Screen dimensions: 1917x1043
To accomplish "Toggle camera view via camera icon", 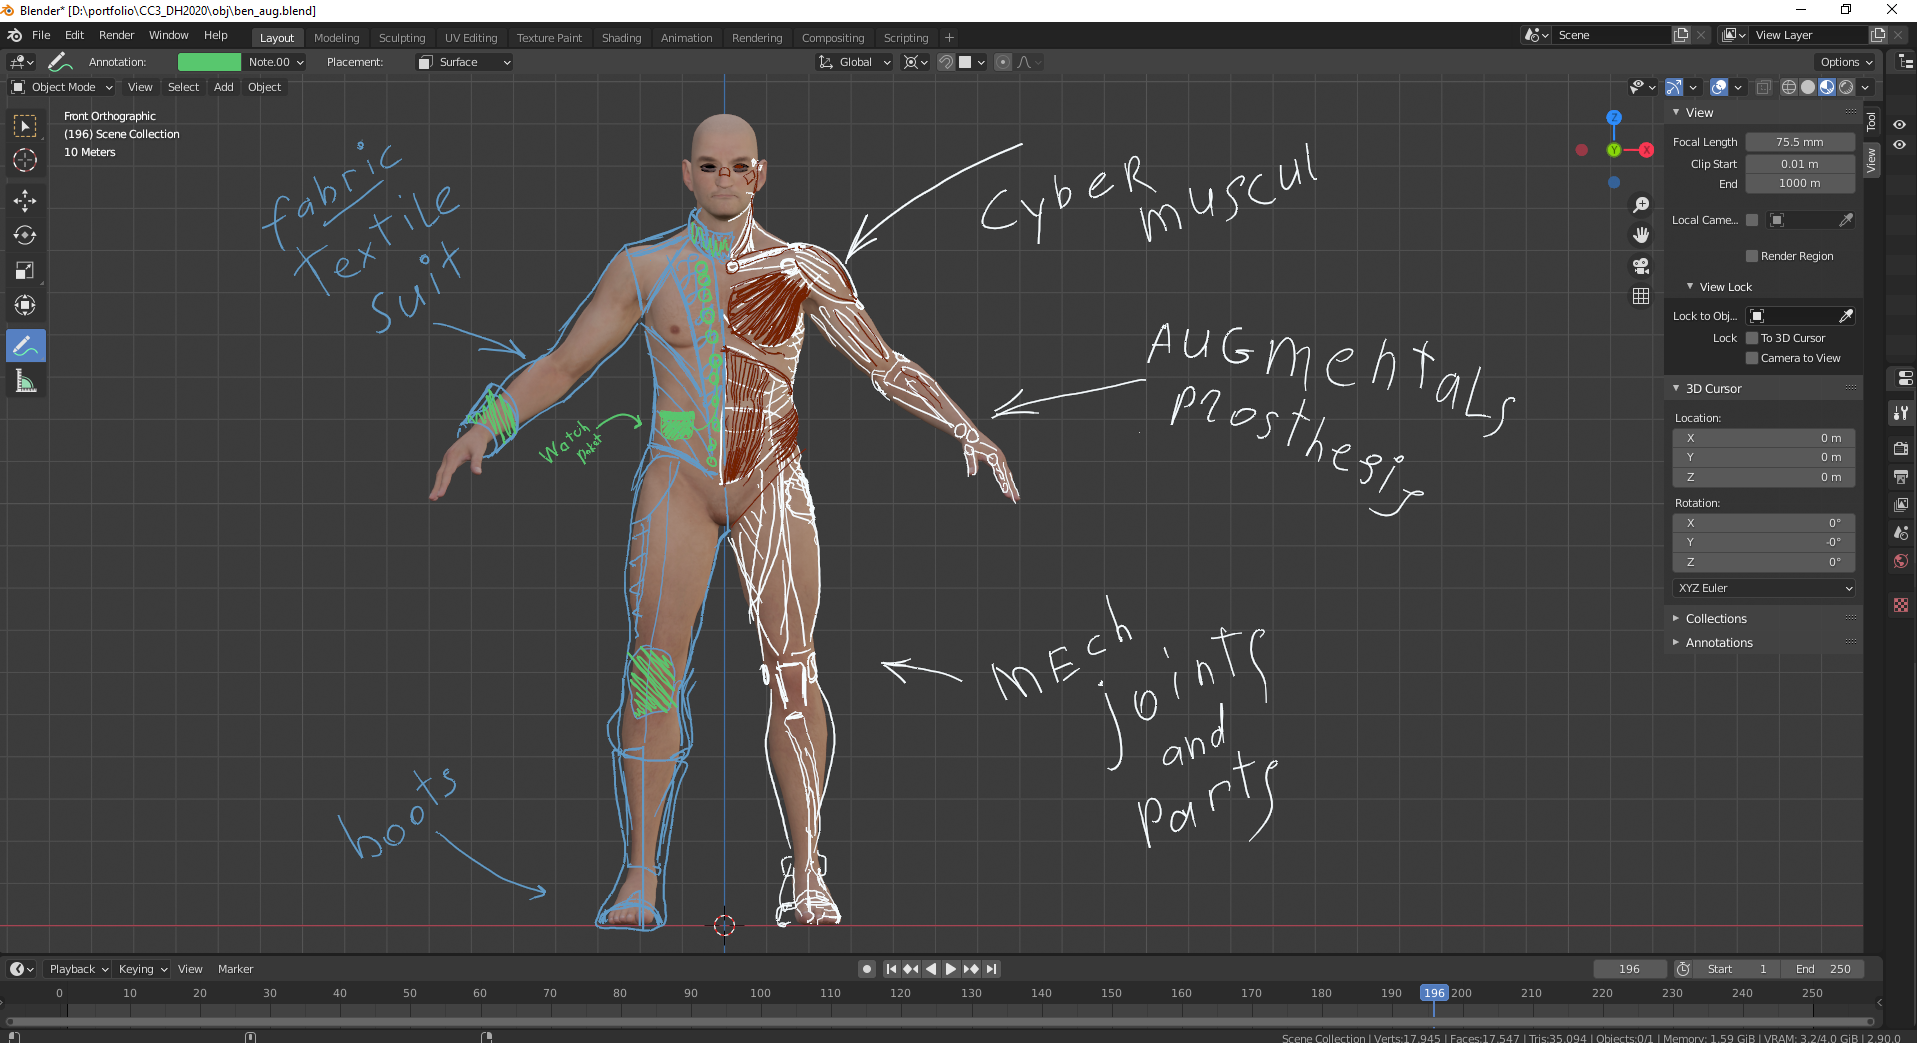I will pos(1641,266).
